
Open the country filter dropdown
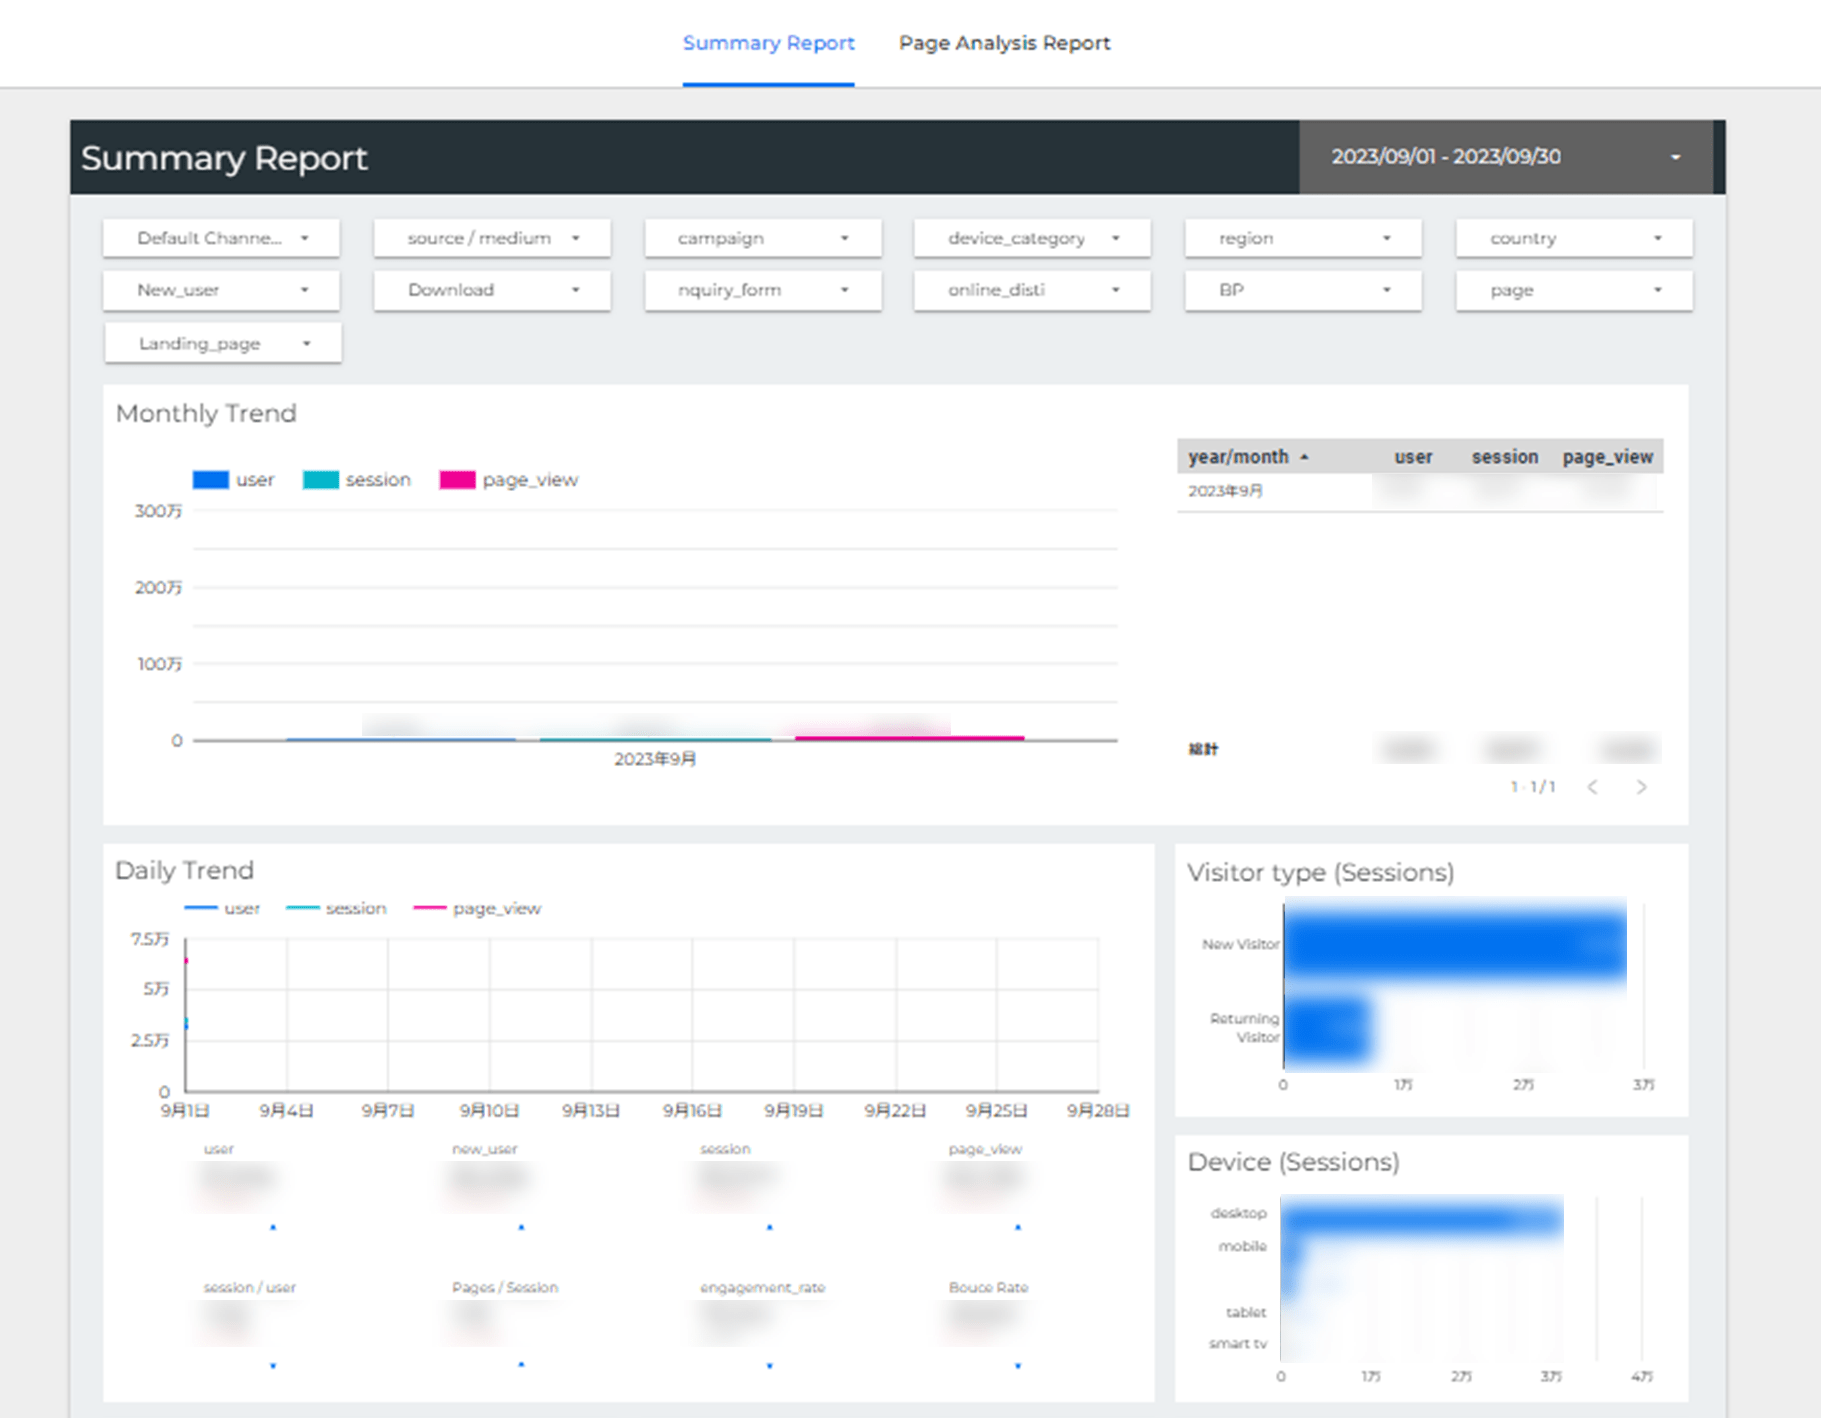1573,238
